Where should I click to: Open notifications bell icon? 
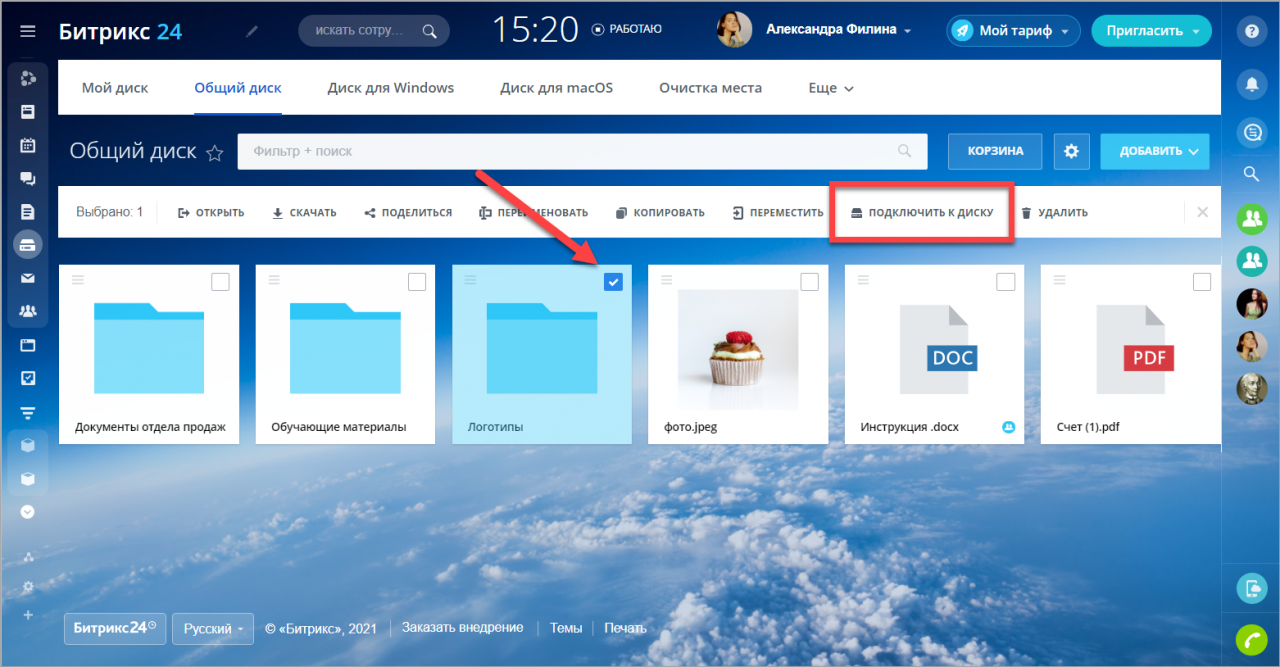pos(1251,84)
